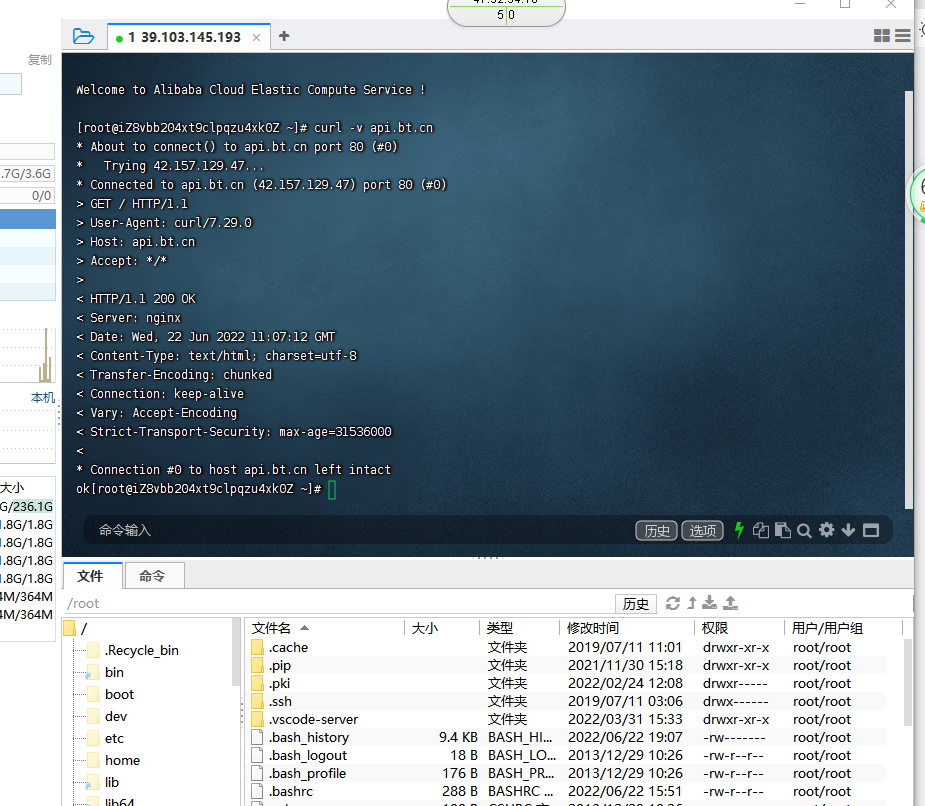This screenshot has width=925, height=806.
Task: Select the .bashrc file
Action: [566, 791]
